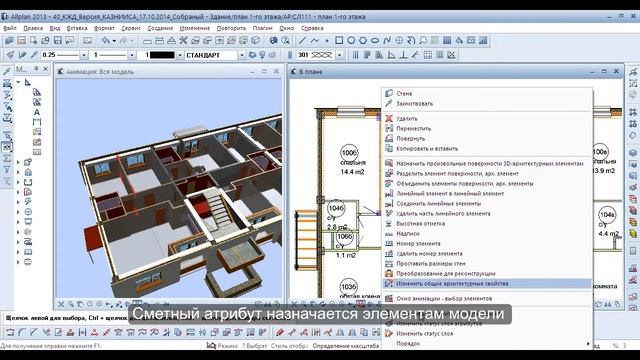Click red pencil icon in bottom toolbar
The image size is (640, 360).
coord(280,333)
